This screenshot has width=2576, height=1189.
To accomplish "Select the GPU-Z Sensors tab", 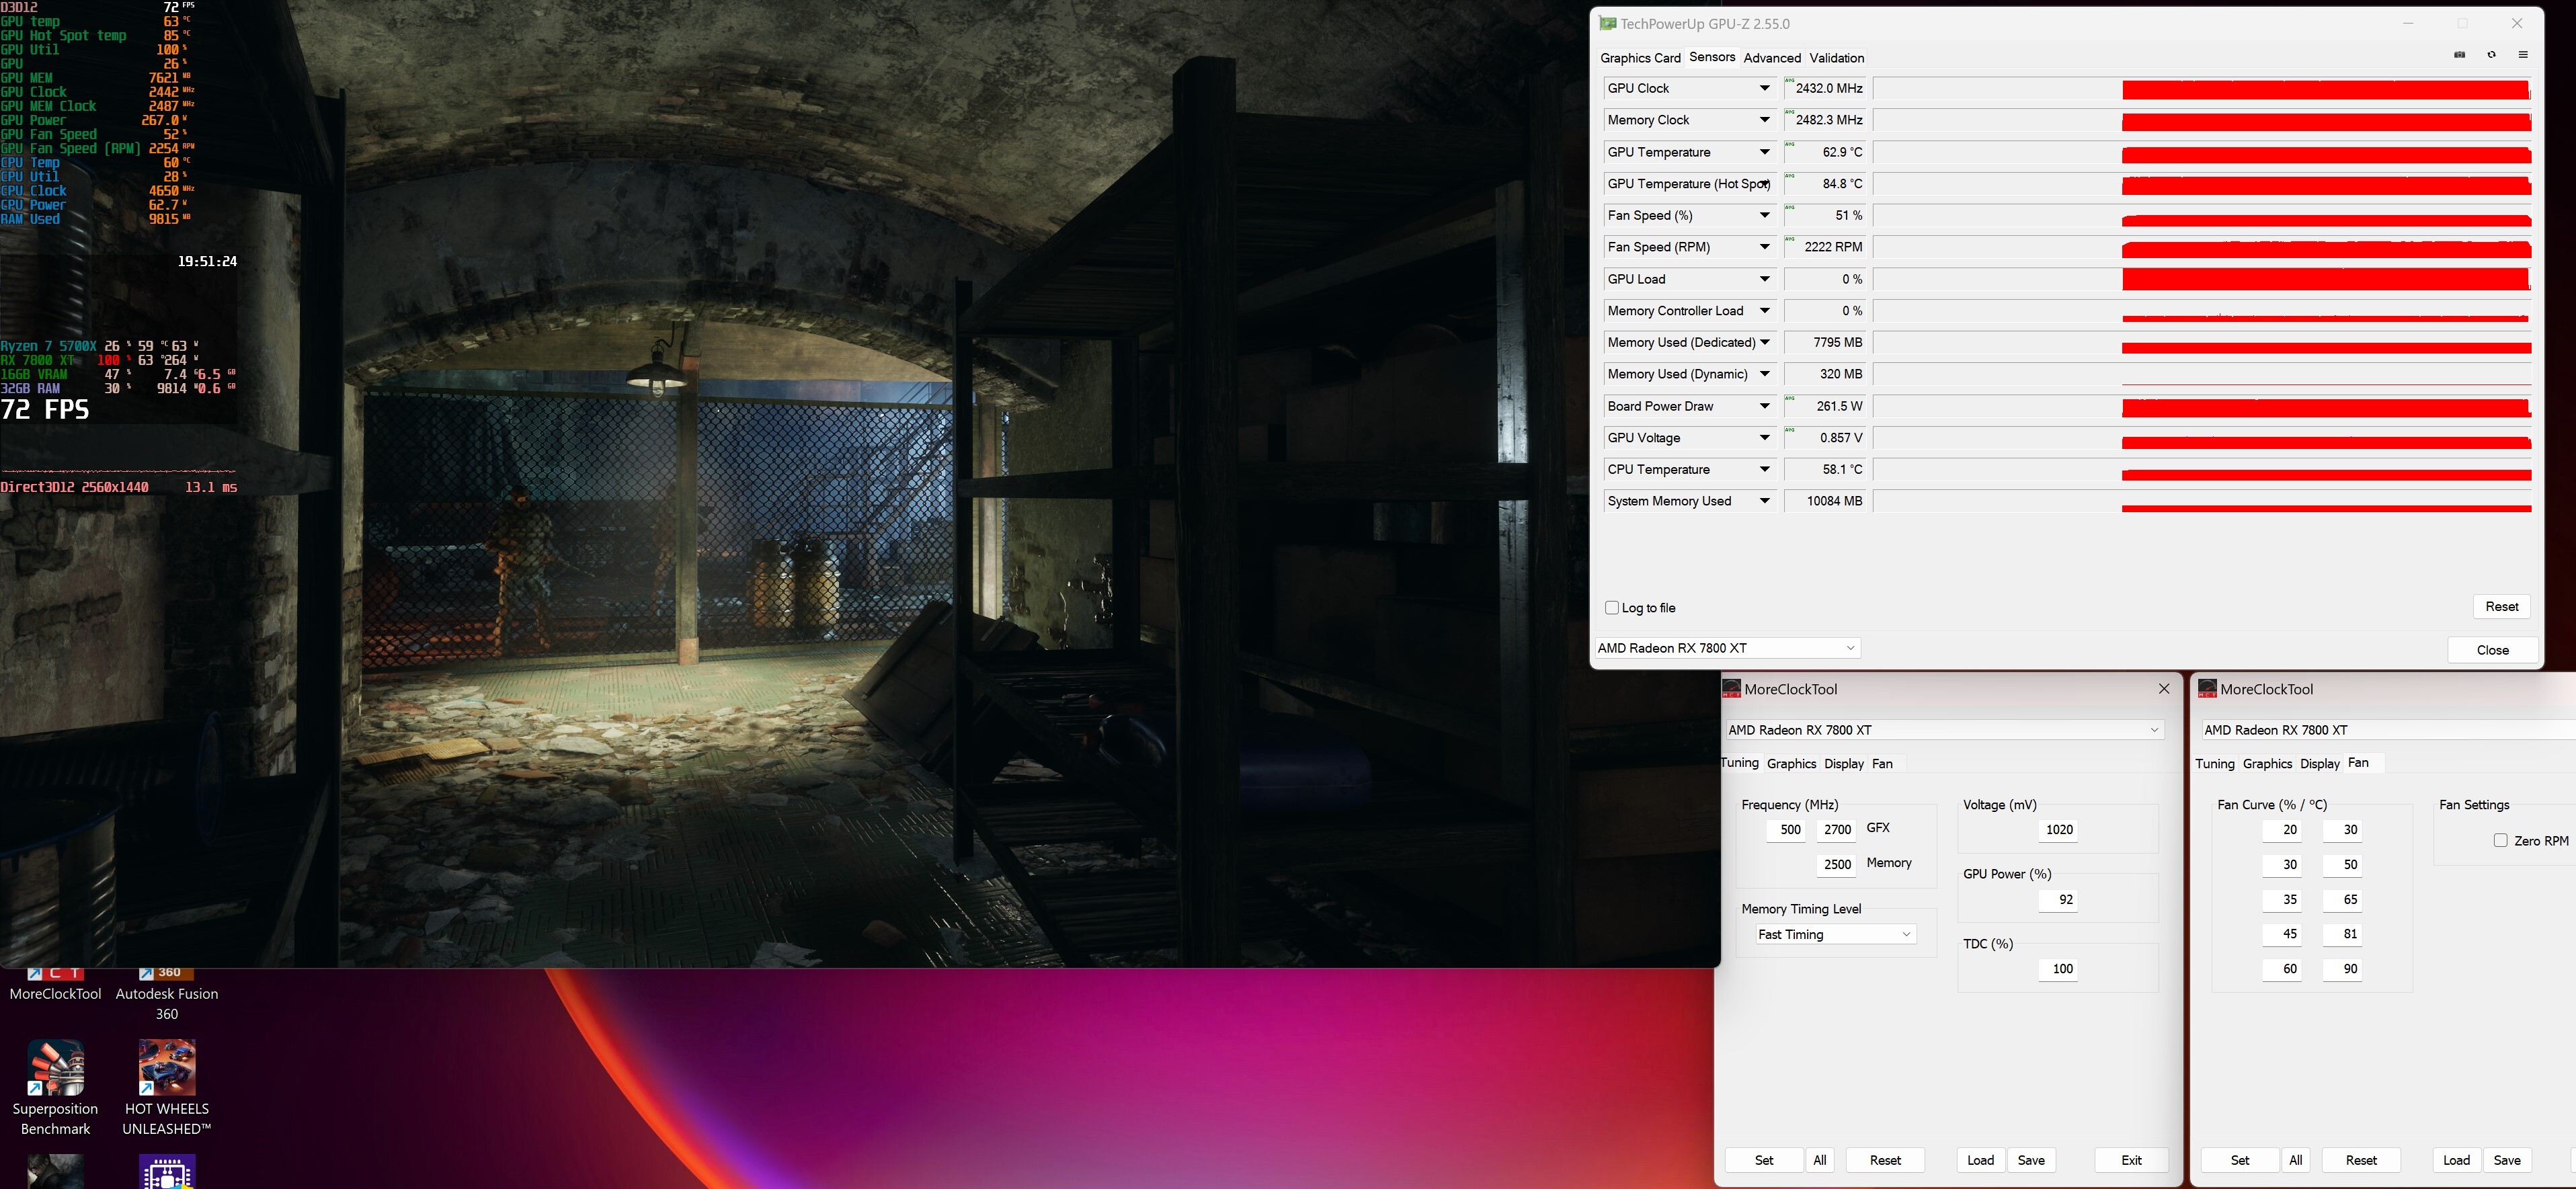I will click(1712, 57).
